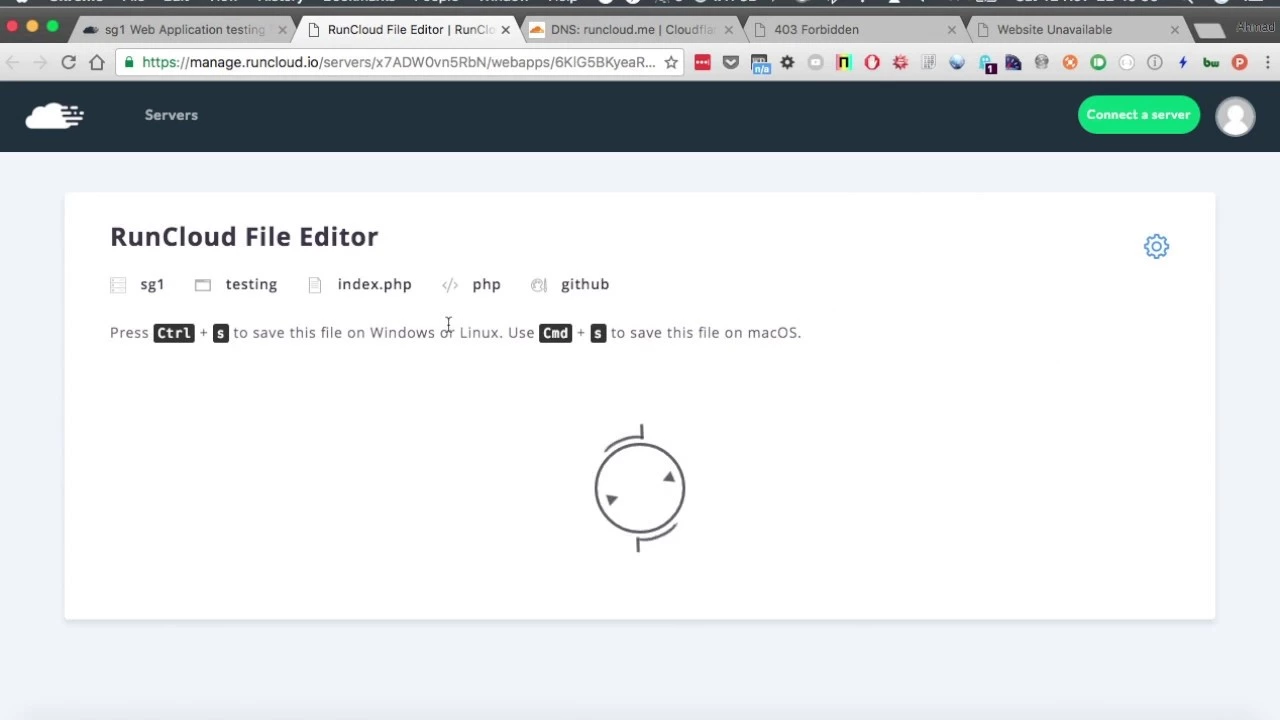Screen dimensions: 1280x720
Task: Click the server icon beside sg1
Action: click(x=118, y=285)
